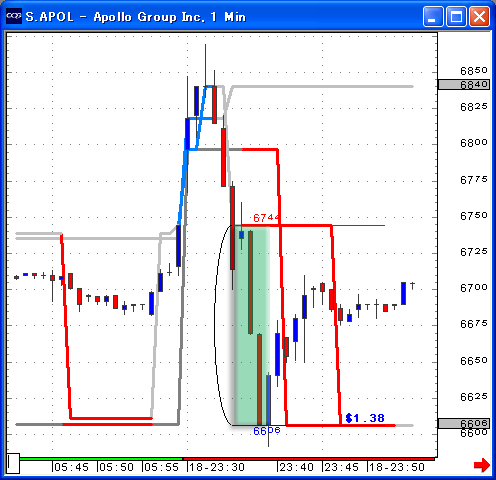Viewport: 496px width, 480px height.
Task: Click the 05:55 time axis label
Action: [161, 467]
